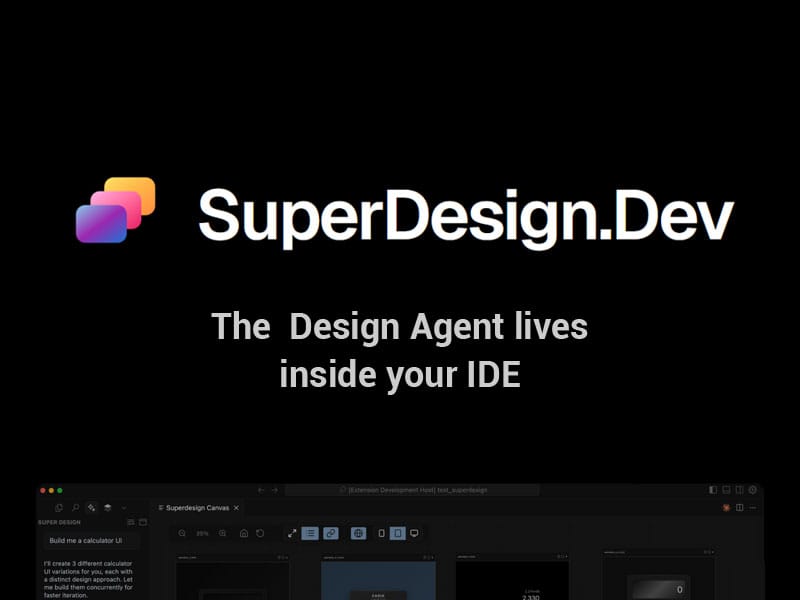Zoom in on the canvas
The height and width of the screenshot is (600, 800).
pyautogui.click(x=222, y=533)
